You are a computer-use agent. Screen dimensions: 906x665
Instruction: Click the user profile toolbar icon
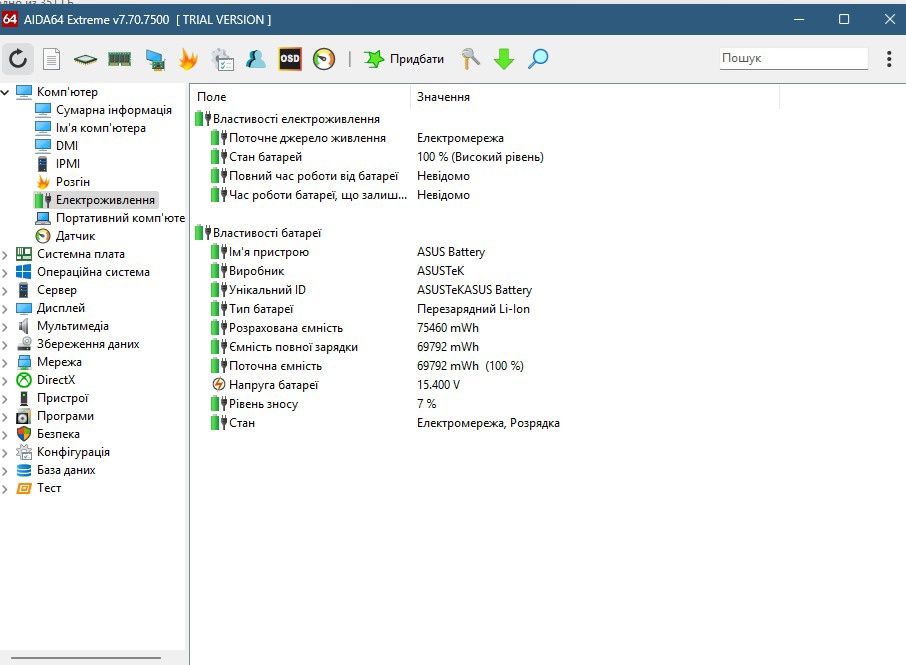(x=255, y=59)
